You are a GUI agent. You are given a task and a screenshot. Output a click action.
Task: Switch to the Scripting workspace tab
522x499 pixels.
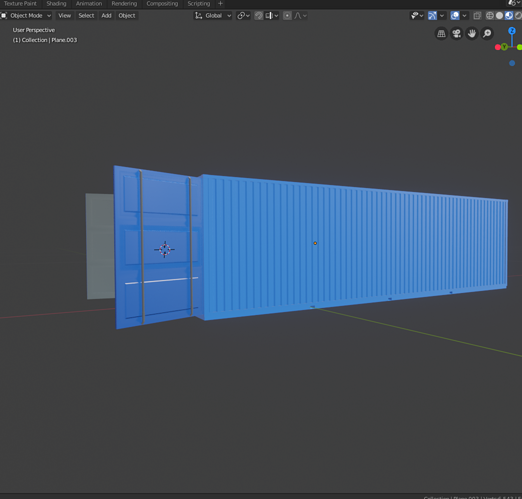[199, 4]
